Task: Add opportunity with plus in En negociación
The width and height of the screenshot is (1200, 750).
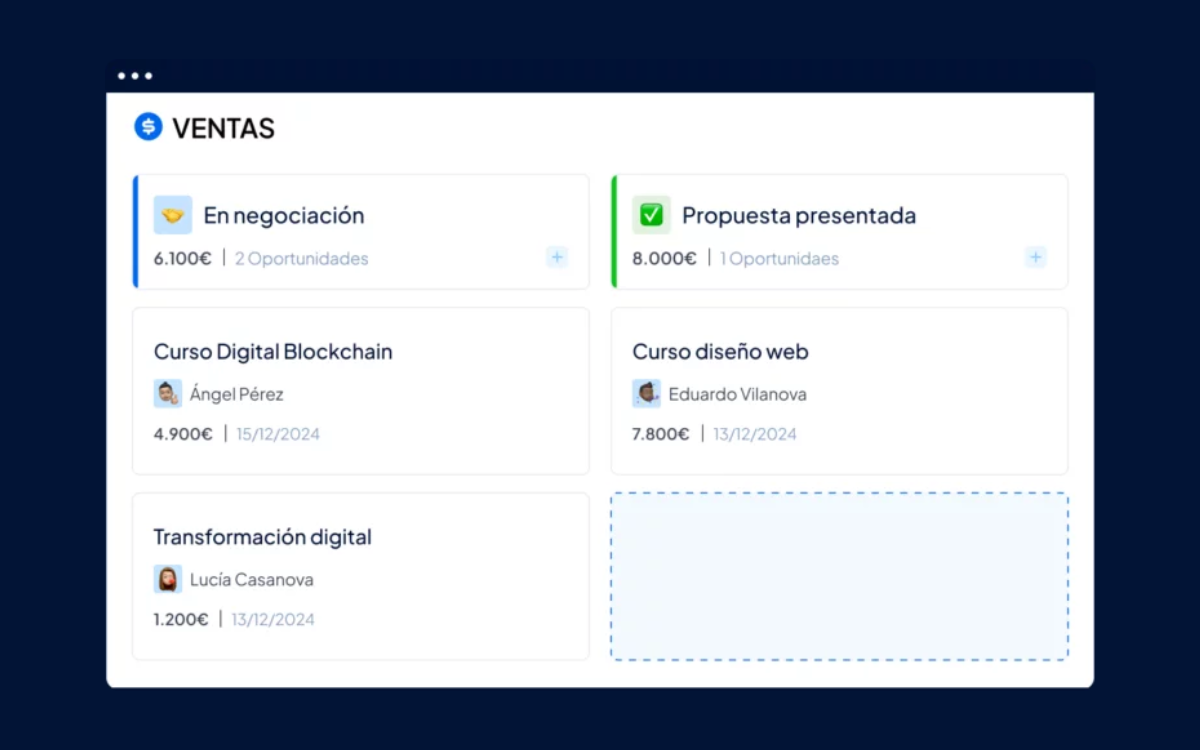Action: tap(557, 258)
